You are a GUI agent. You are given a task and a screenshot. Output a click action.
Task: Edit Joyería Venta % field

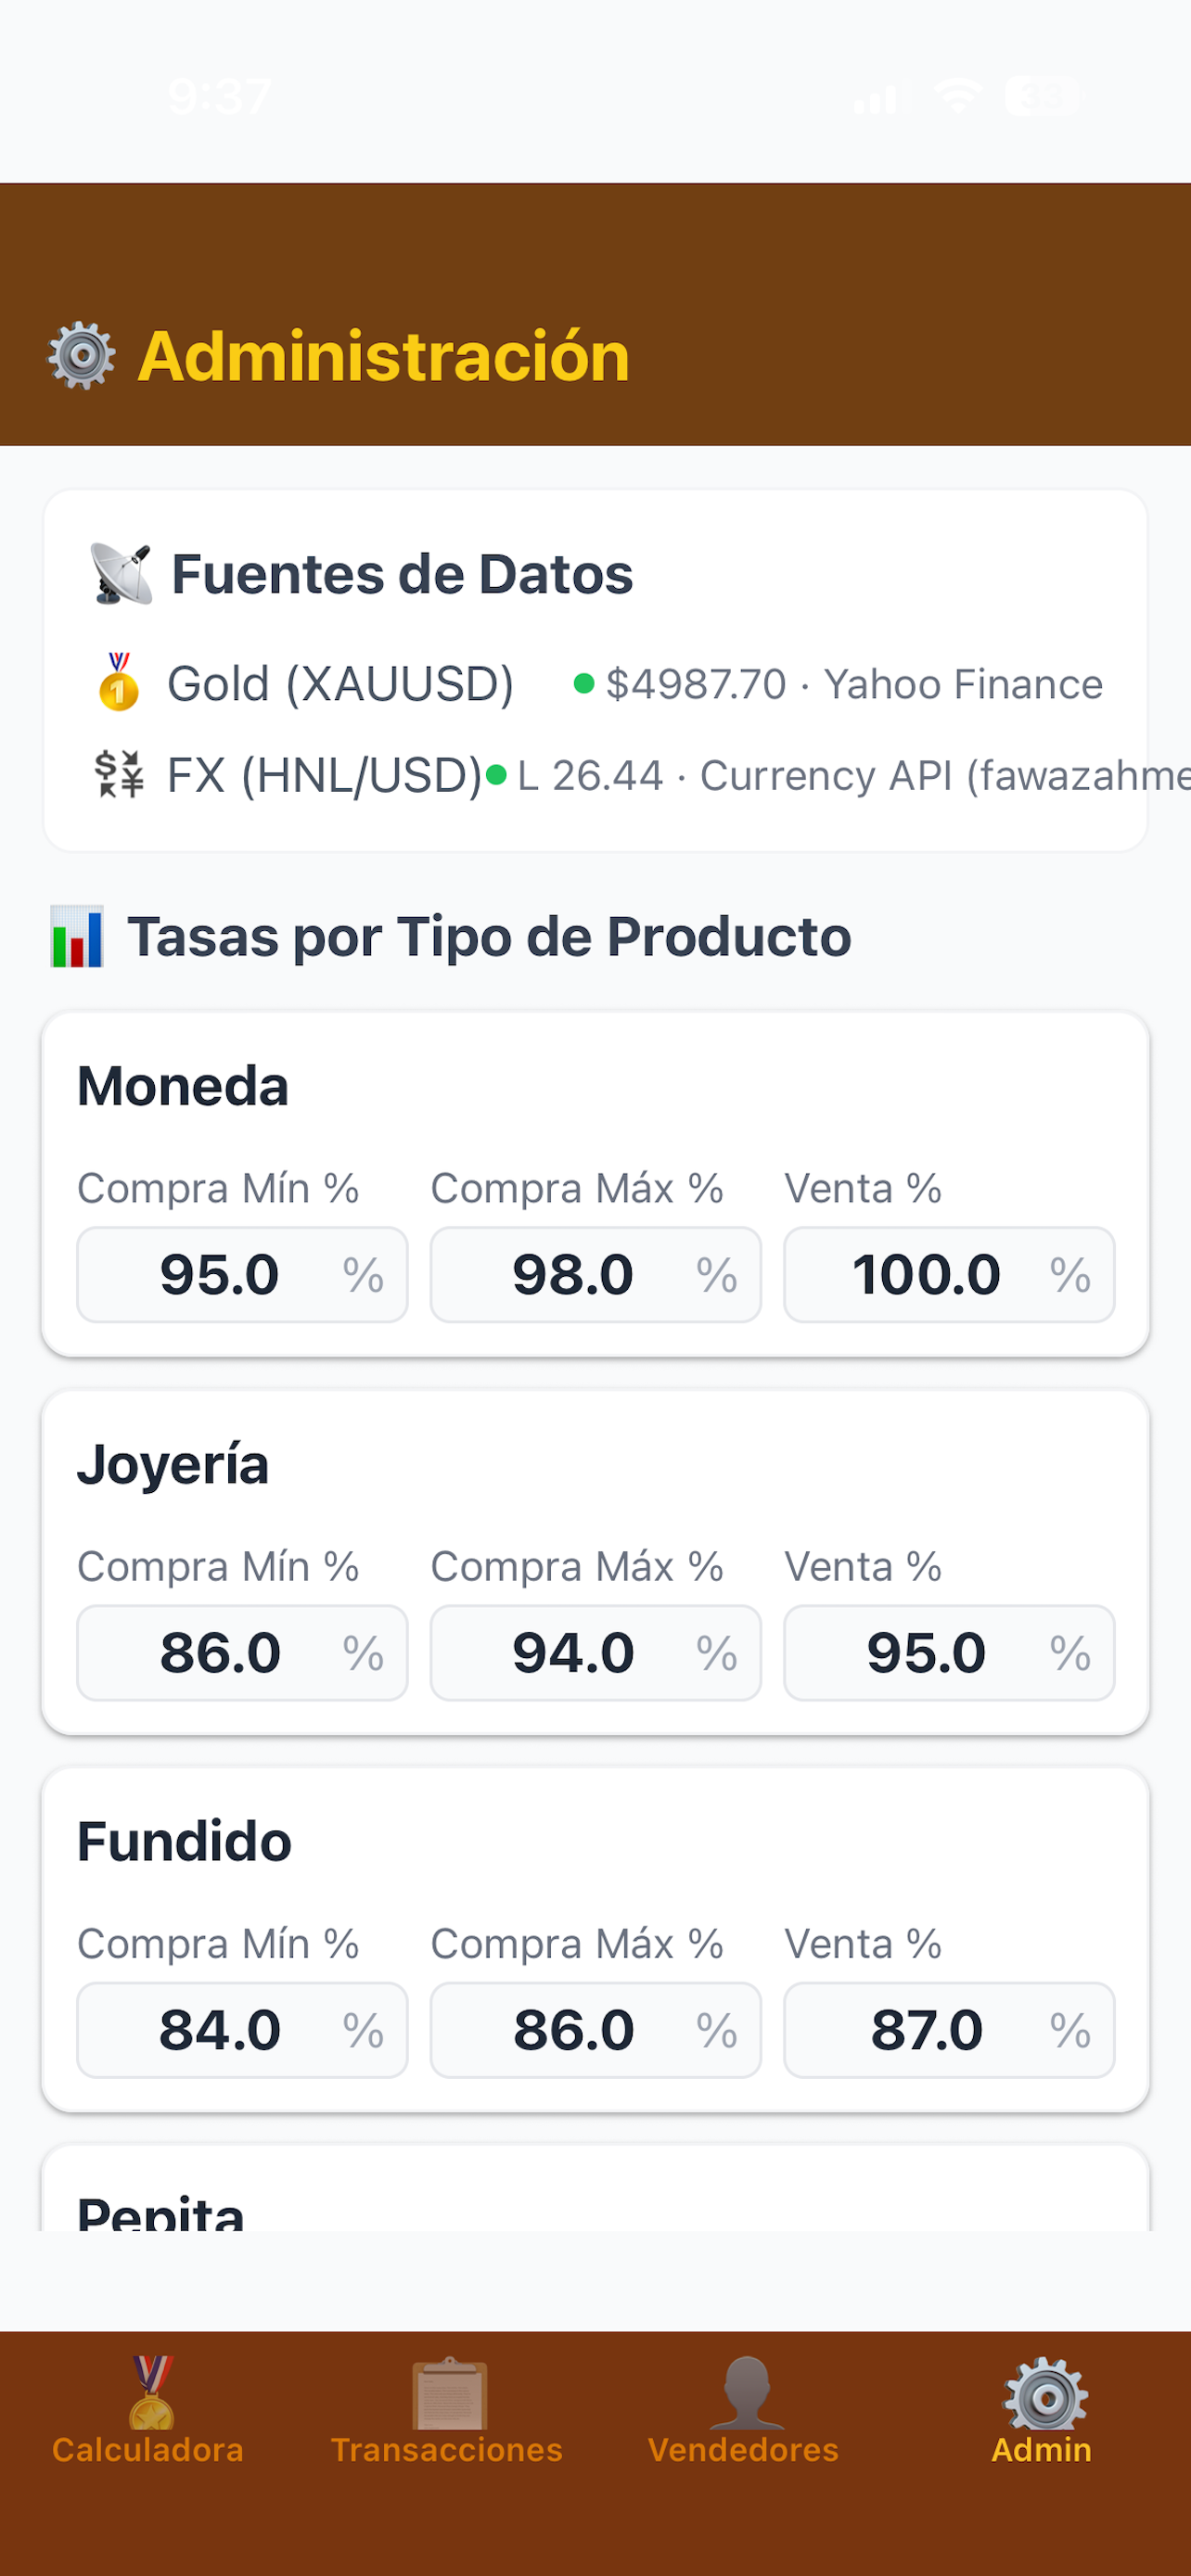pyautogui.click(x=949, y=1653)
